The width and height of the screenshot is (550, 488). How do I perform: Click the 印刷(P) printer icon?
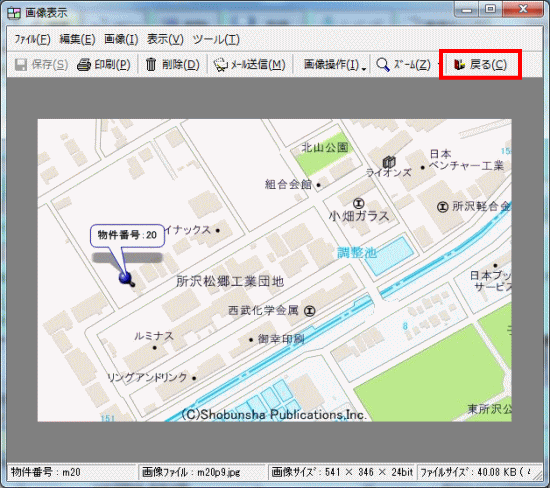(84, 65)
